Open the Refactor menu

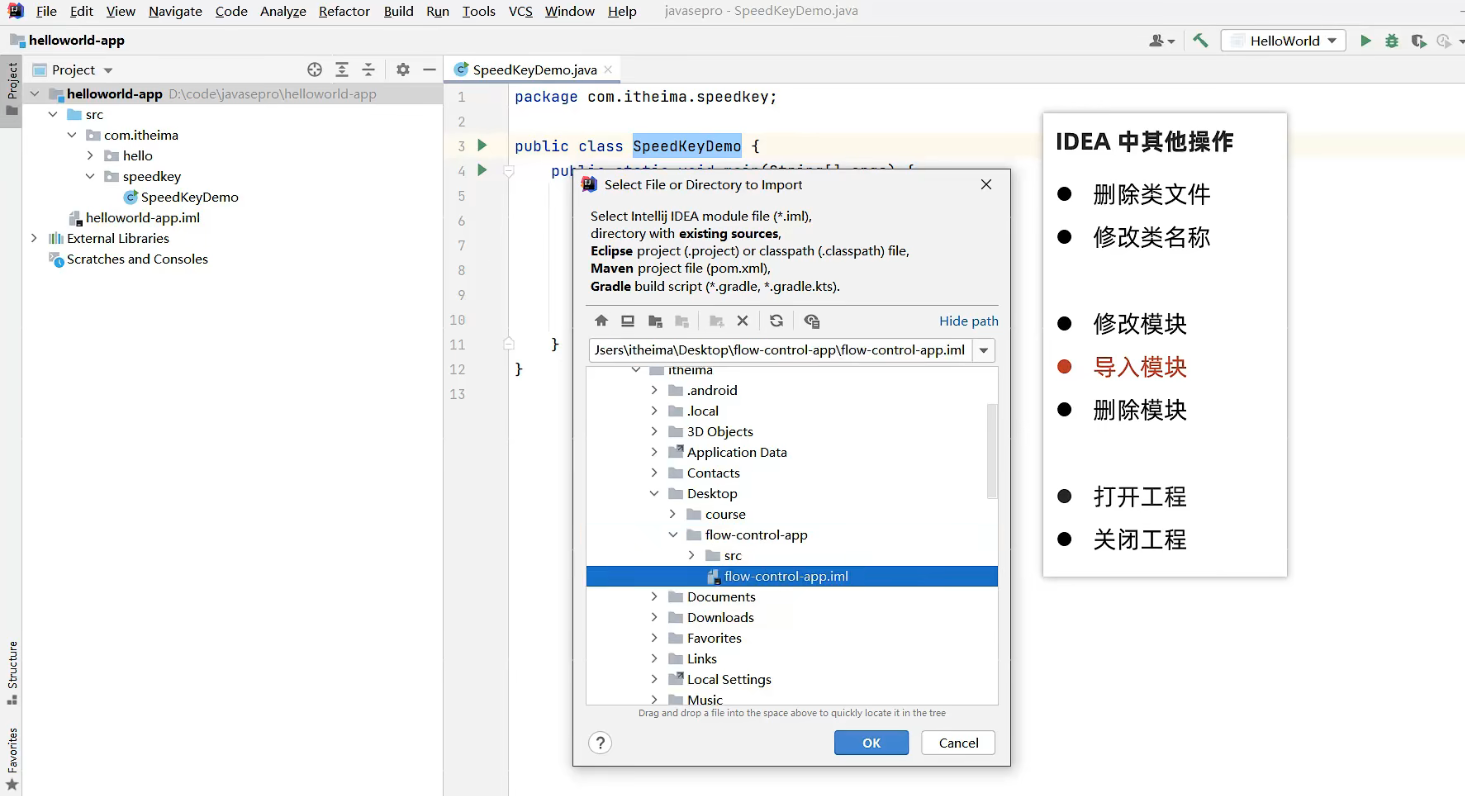tap(344, 11)
